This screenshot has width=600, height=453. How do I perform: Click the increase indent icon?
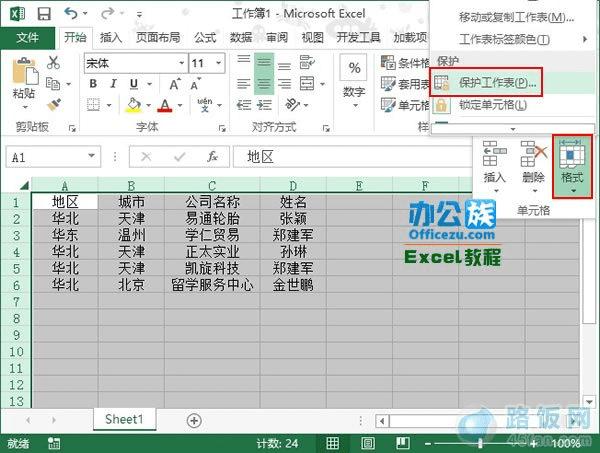click(x=264, y=104)
